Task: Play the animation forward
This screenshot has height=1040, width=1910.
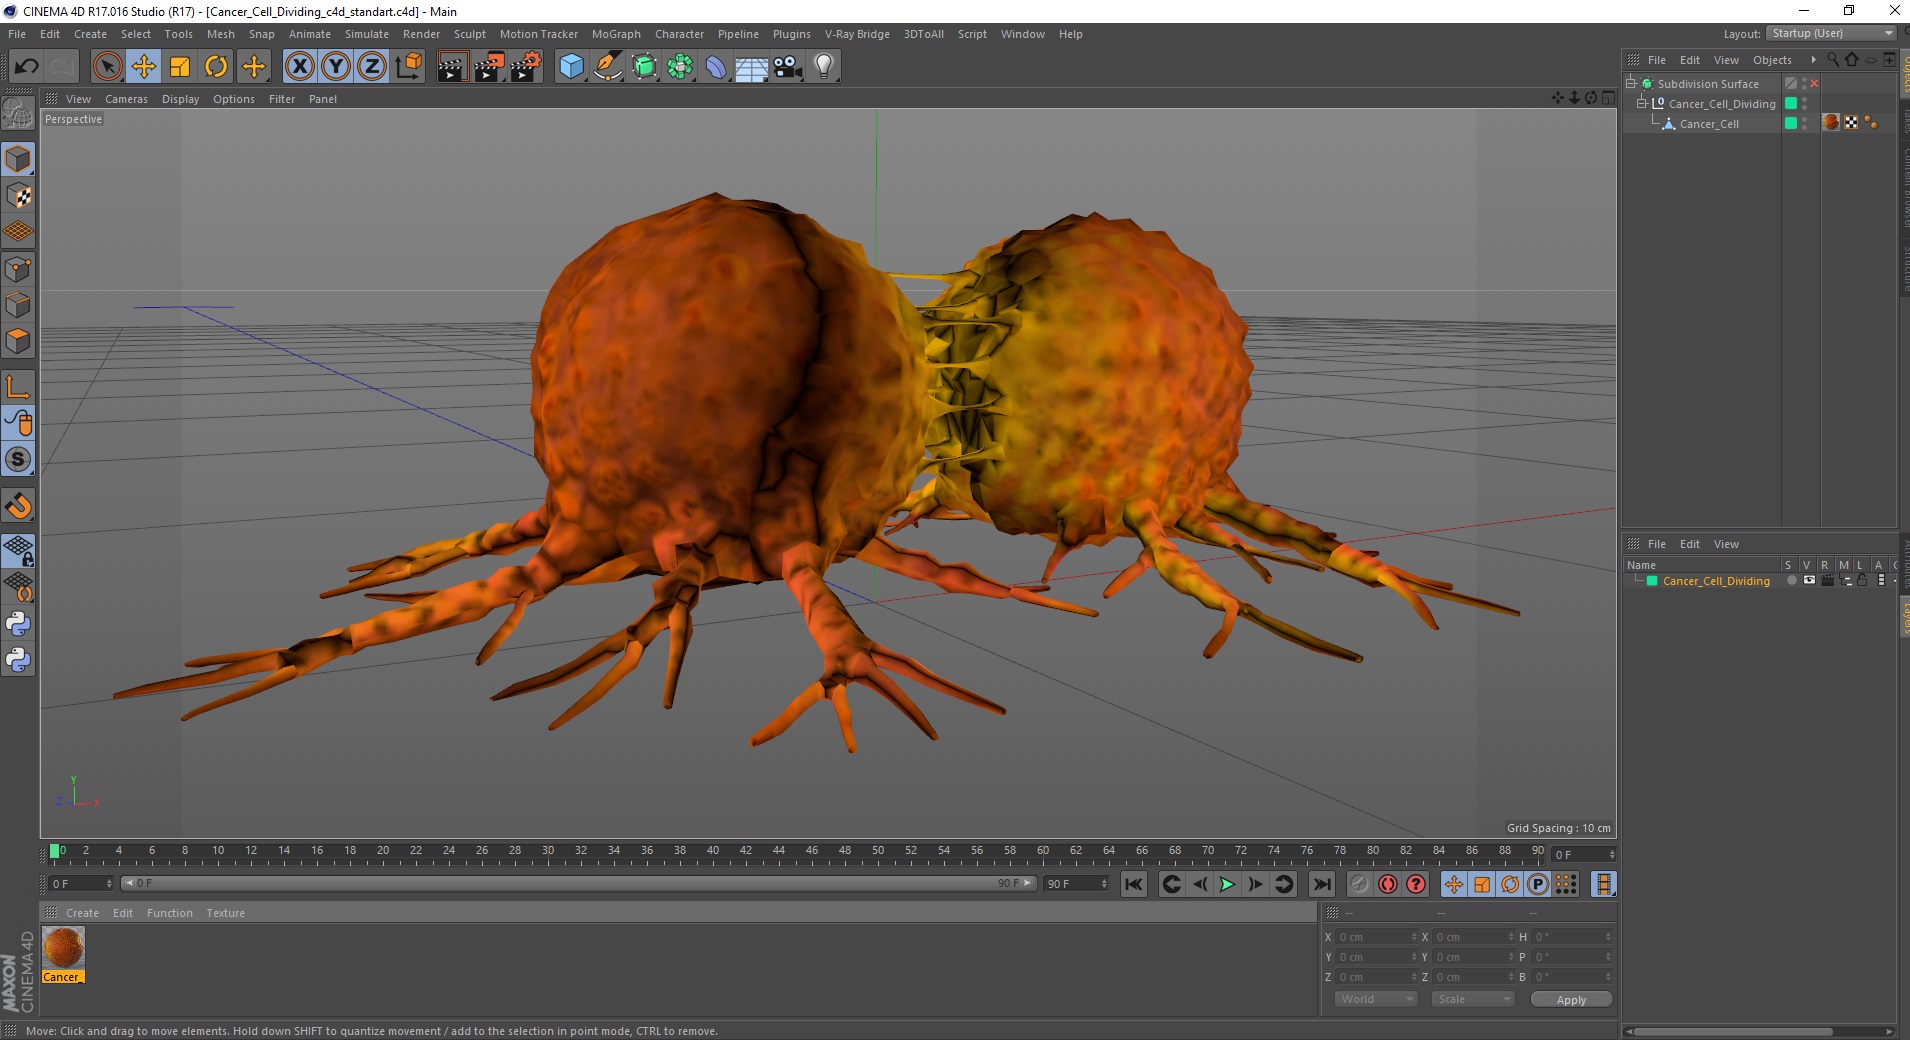Action: pos(1227,884)
